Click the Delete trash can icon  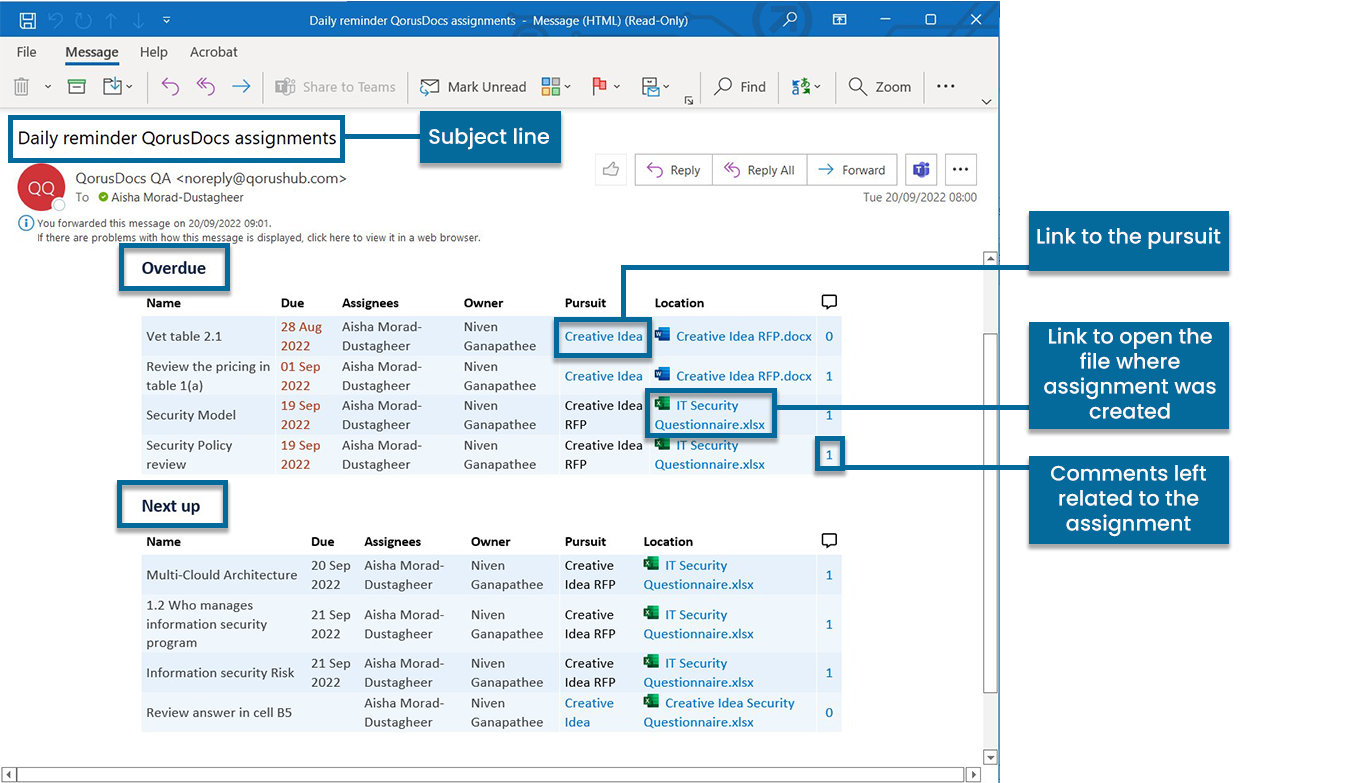click(x=22, y=87)
